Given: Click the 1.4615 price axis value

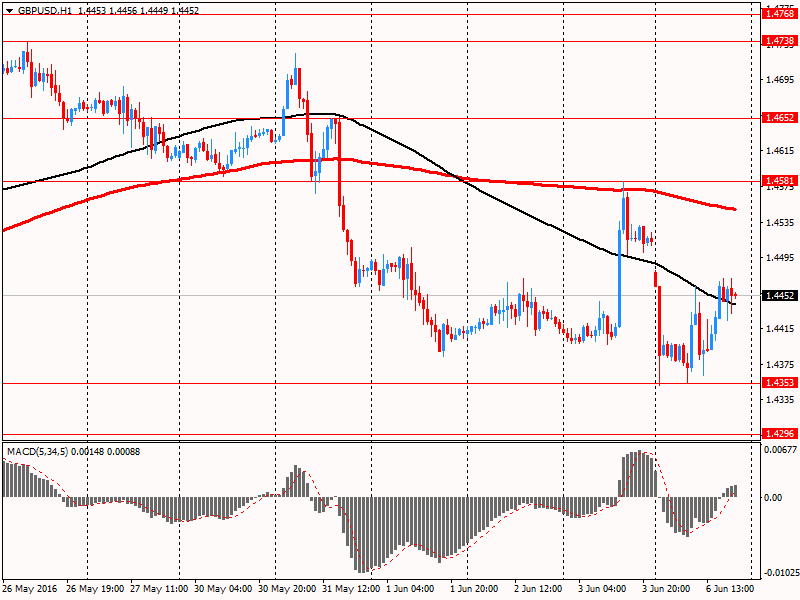Looking at the screenshot, I should point(781,151).
